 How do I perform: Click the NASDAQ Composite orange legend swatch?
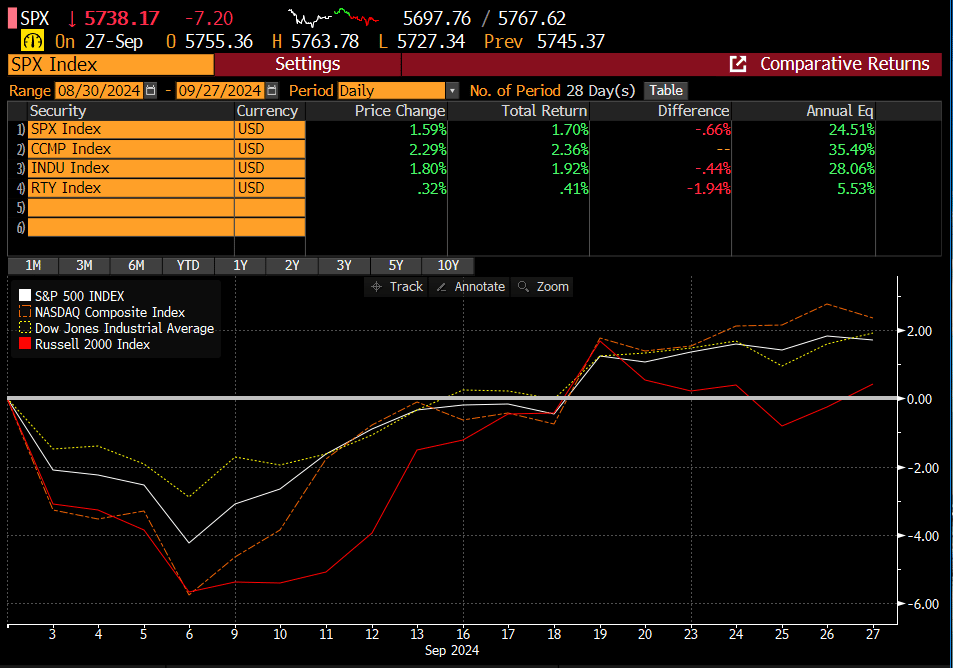pos(25,312)
